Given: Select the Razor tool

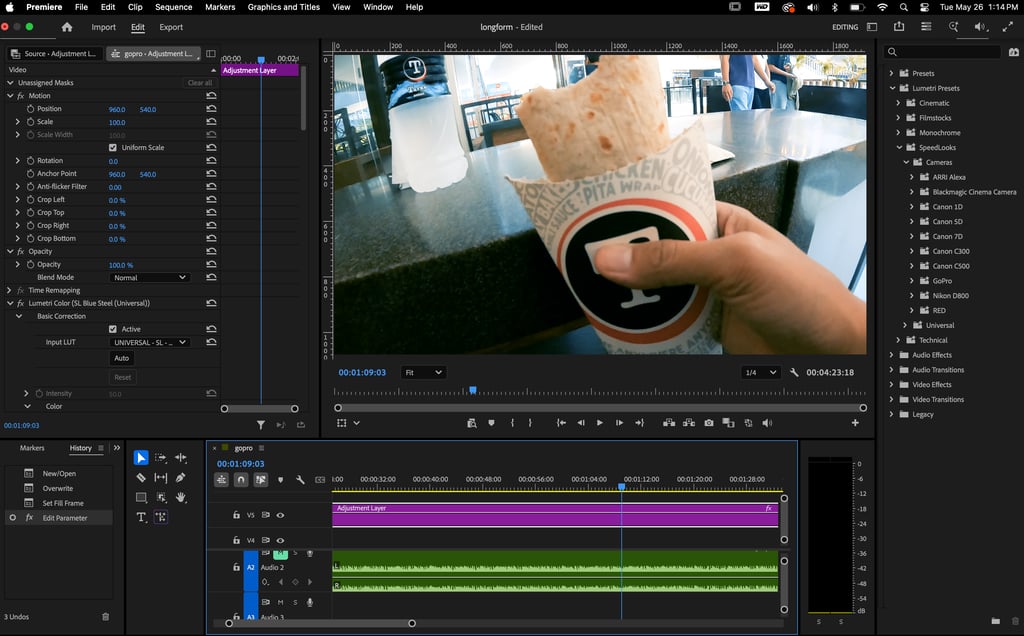Looking at the screenshot, I should [x=140, y=477].
